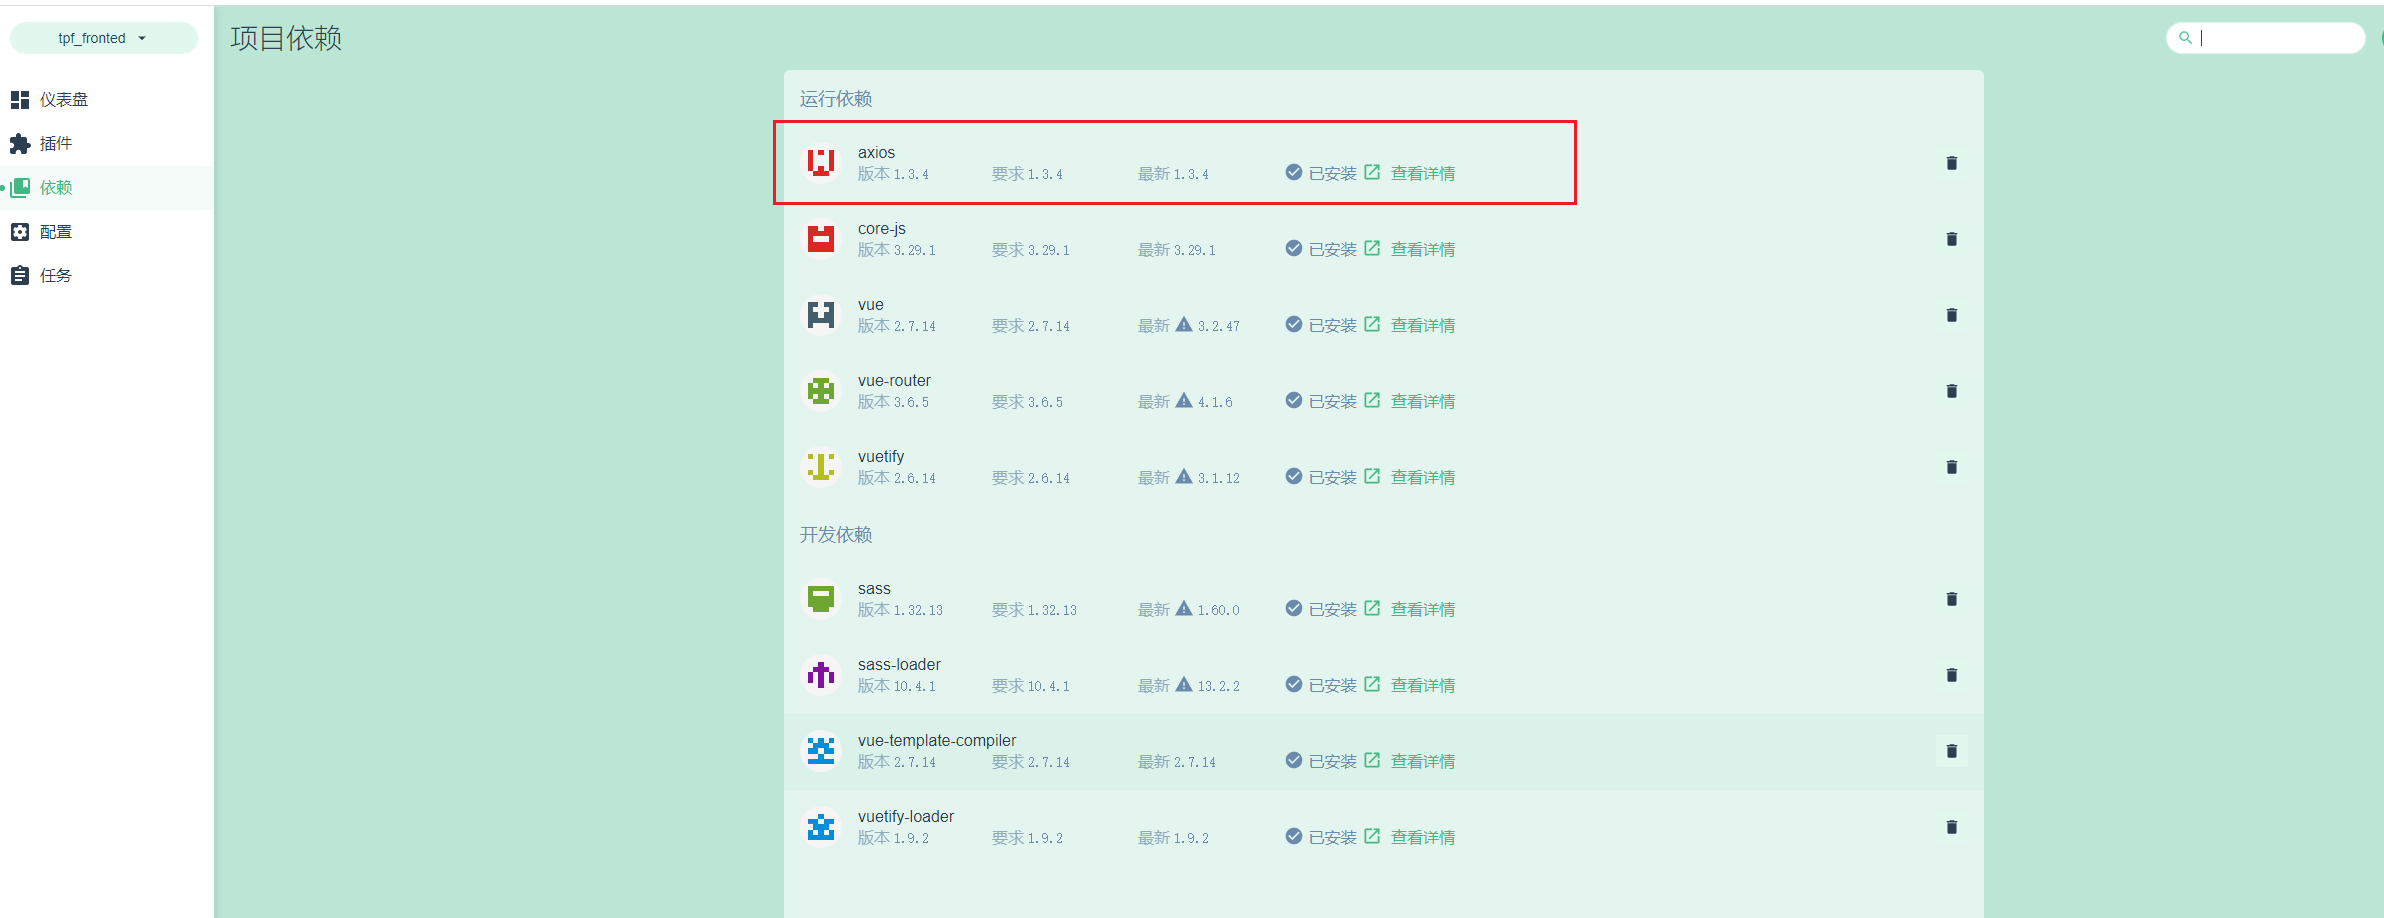2384x918 pixels.
Task: Open 查看详情 link for axios
Action: [x=1421, y=174]
